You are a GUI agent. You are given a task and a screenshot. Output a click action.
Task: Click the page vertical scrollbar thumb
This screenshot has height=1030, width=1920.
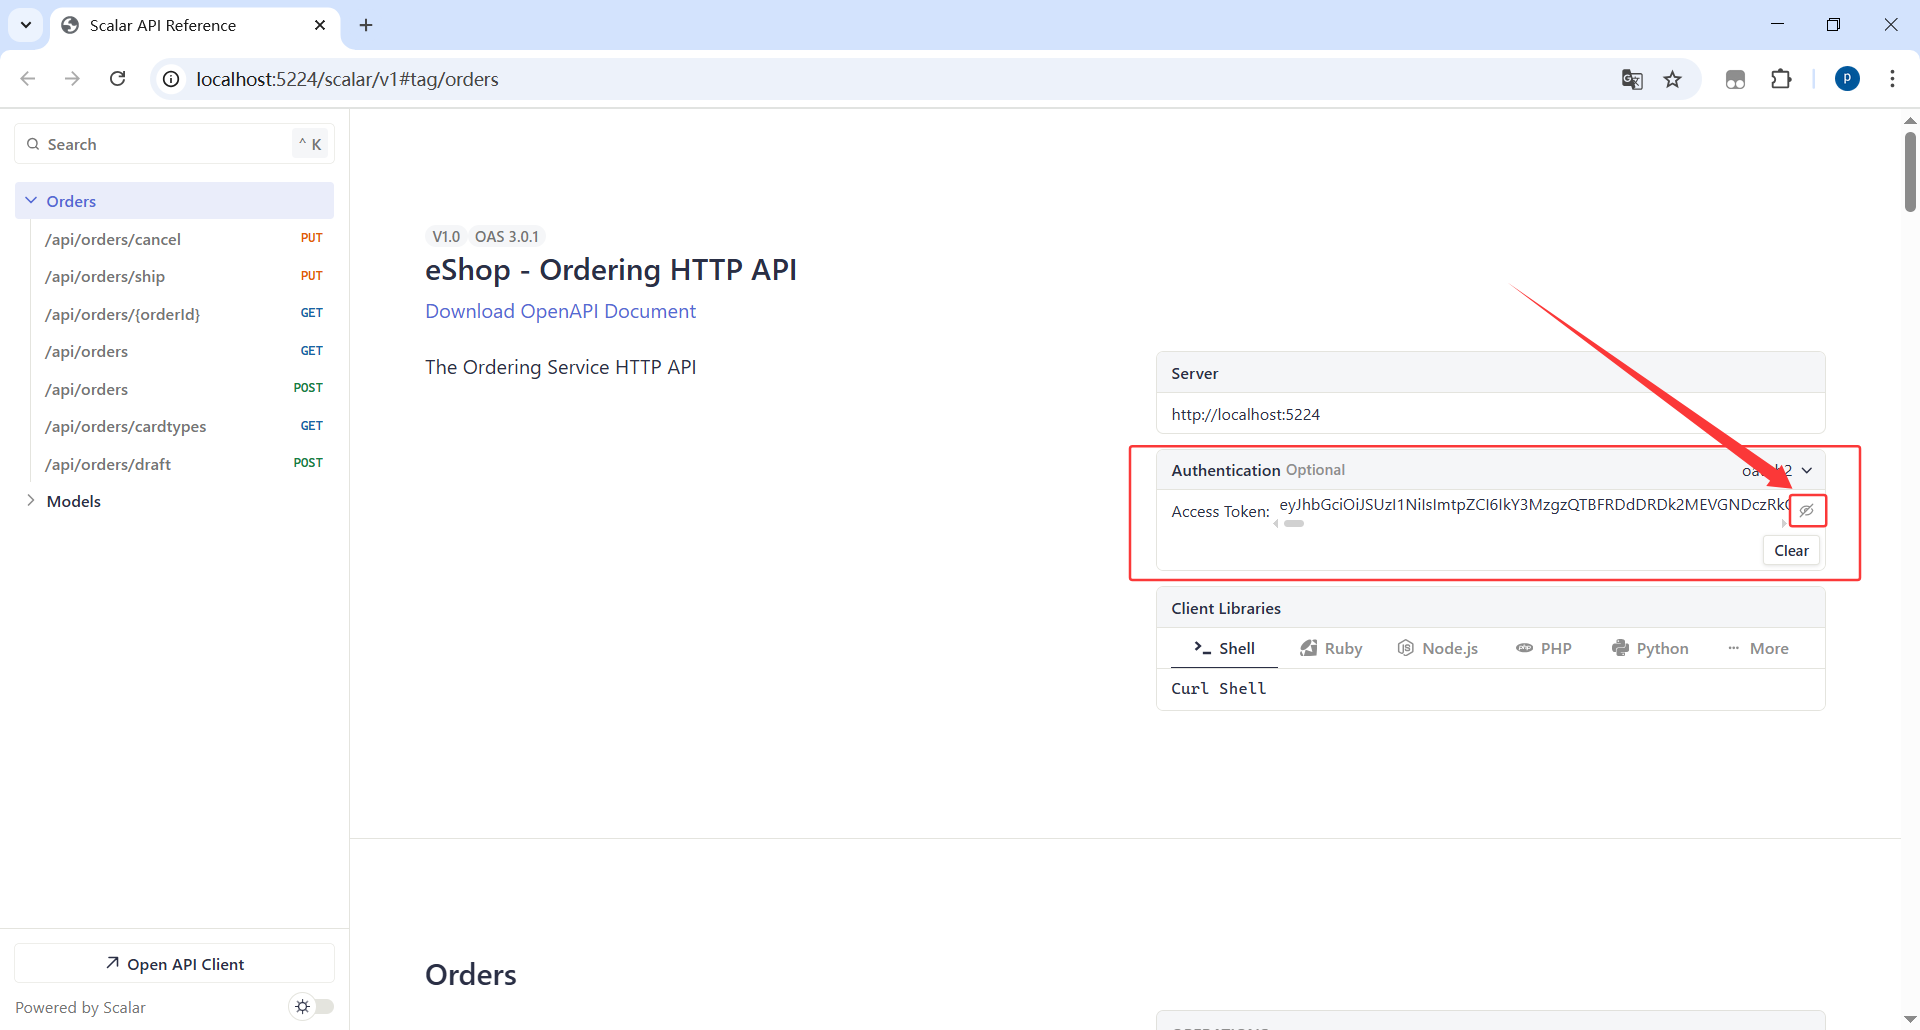1910,171
